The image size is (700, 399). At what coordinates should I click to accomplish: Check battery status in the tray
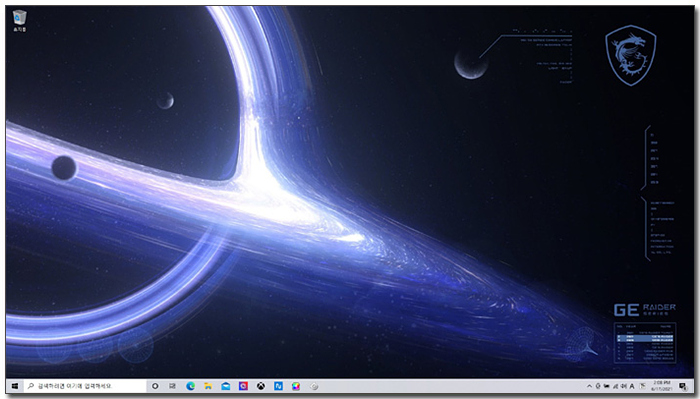coord(606,386)
